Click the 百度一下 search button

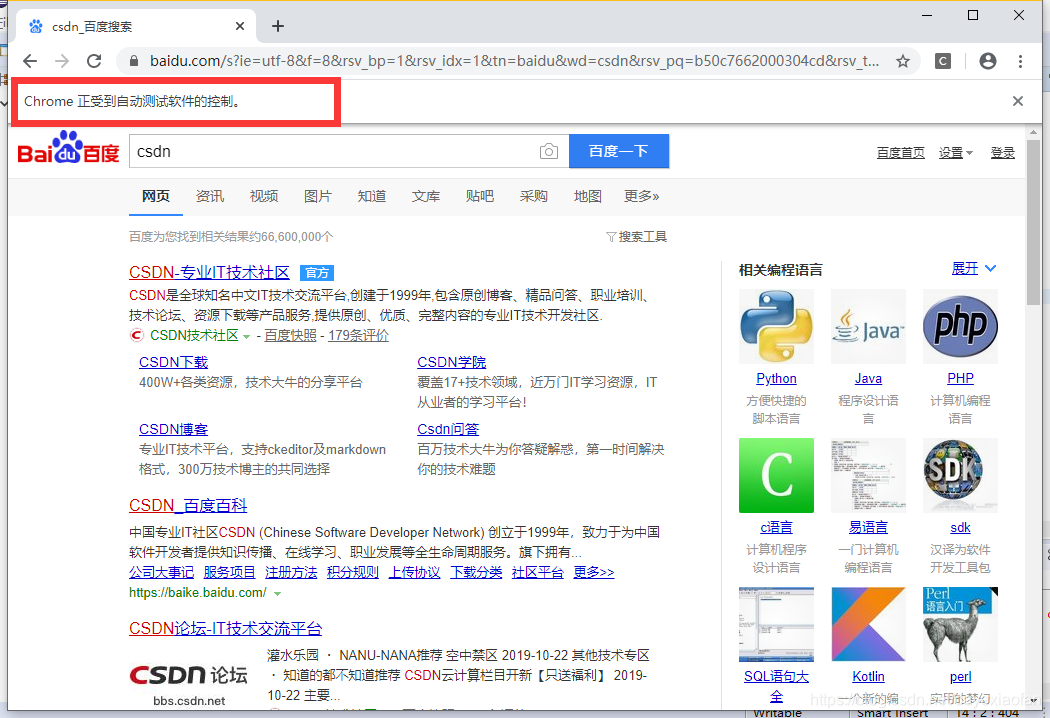[x=619, y=151]
